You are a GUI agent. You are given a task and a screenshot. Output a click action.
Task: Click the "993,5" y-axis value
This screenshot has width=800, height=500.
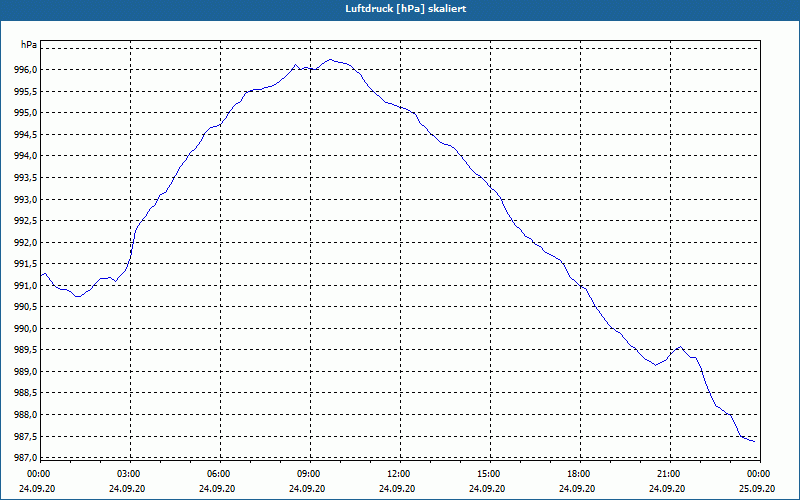[x=28, y=178]
